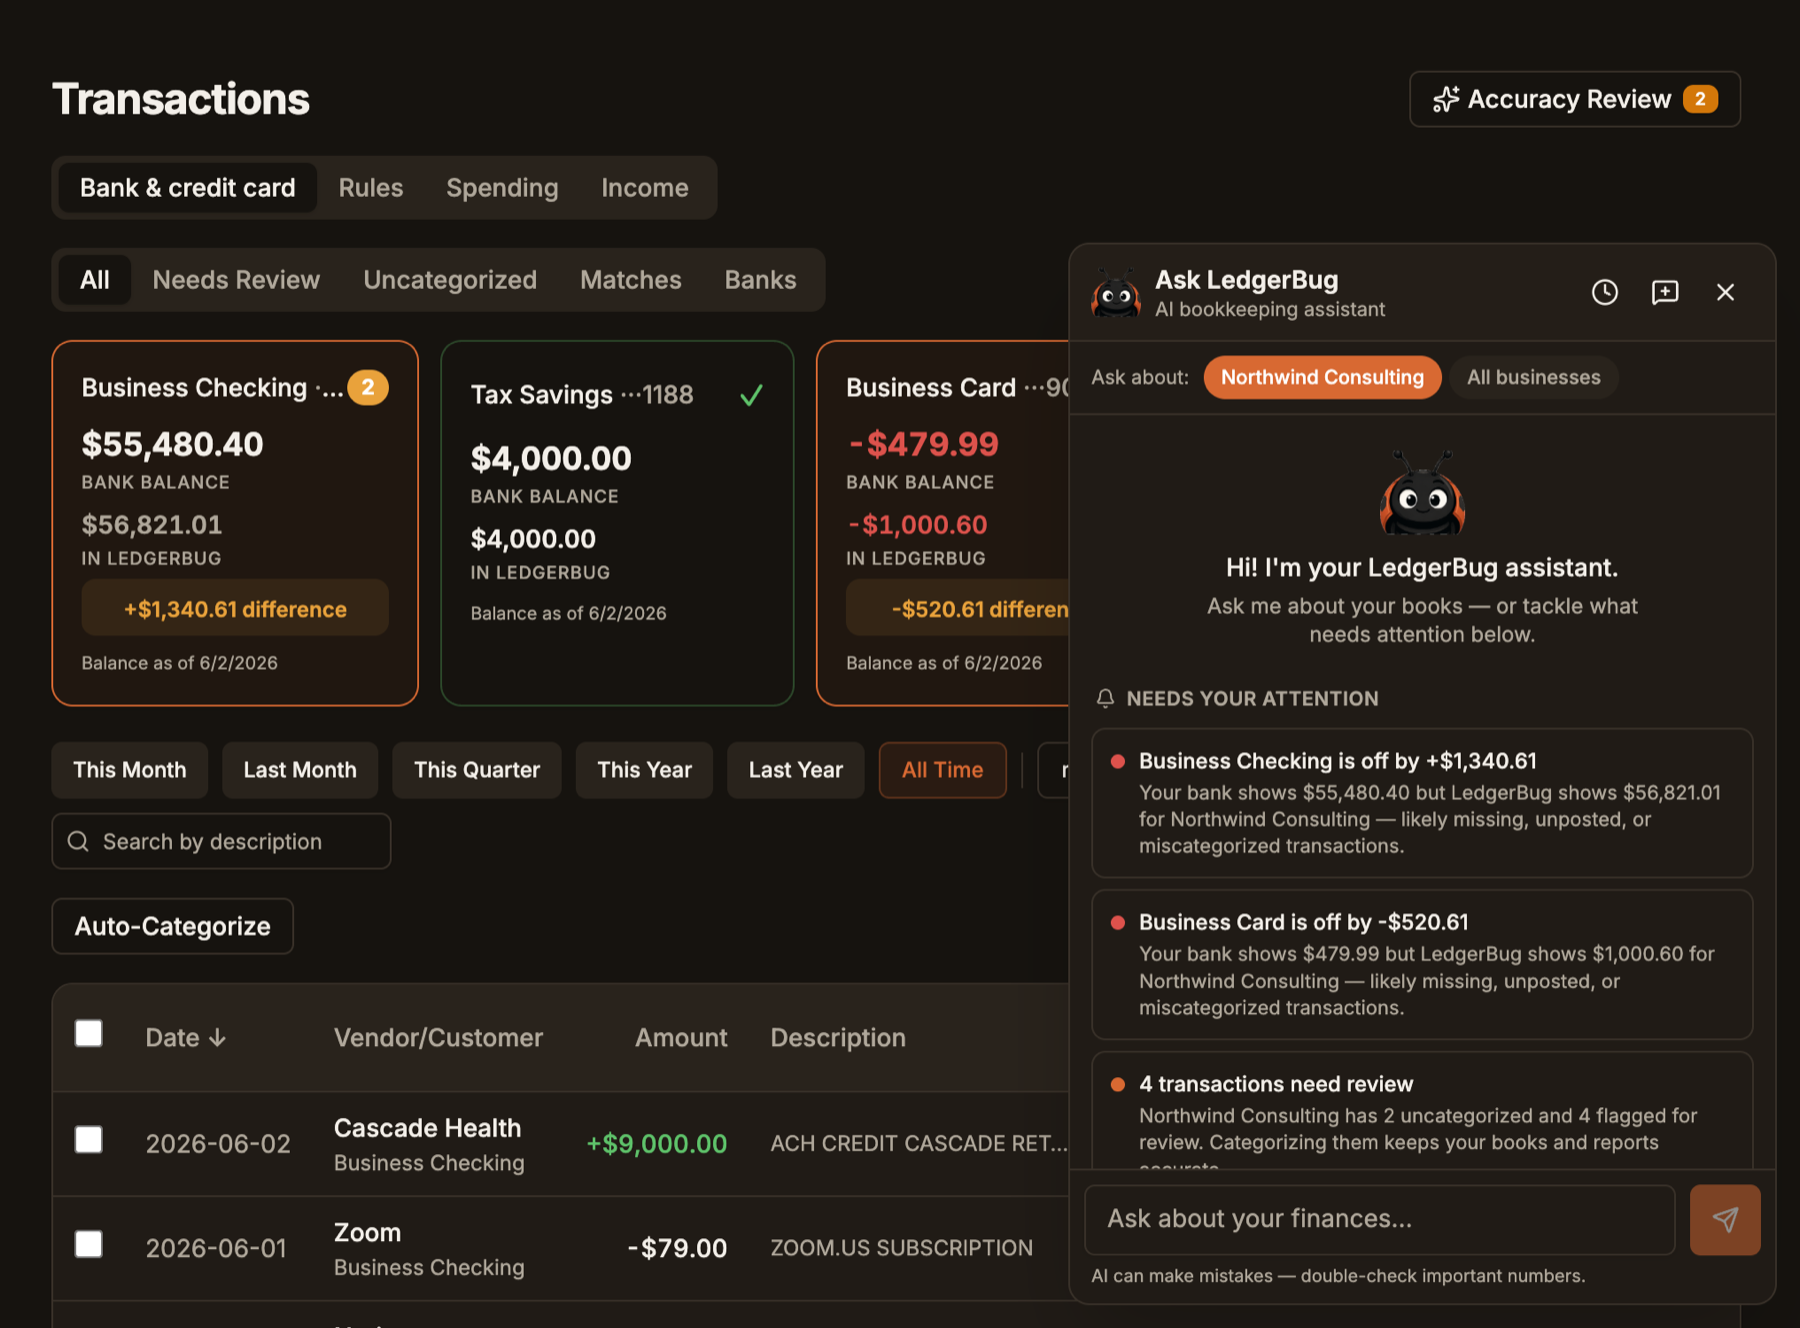
Task: Switch to Bank & credit card tab
Action: click(188, 188)
